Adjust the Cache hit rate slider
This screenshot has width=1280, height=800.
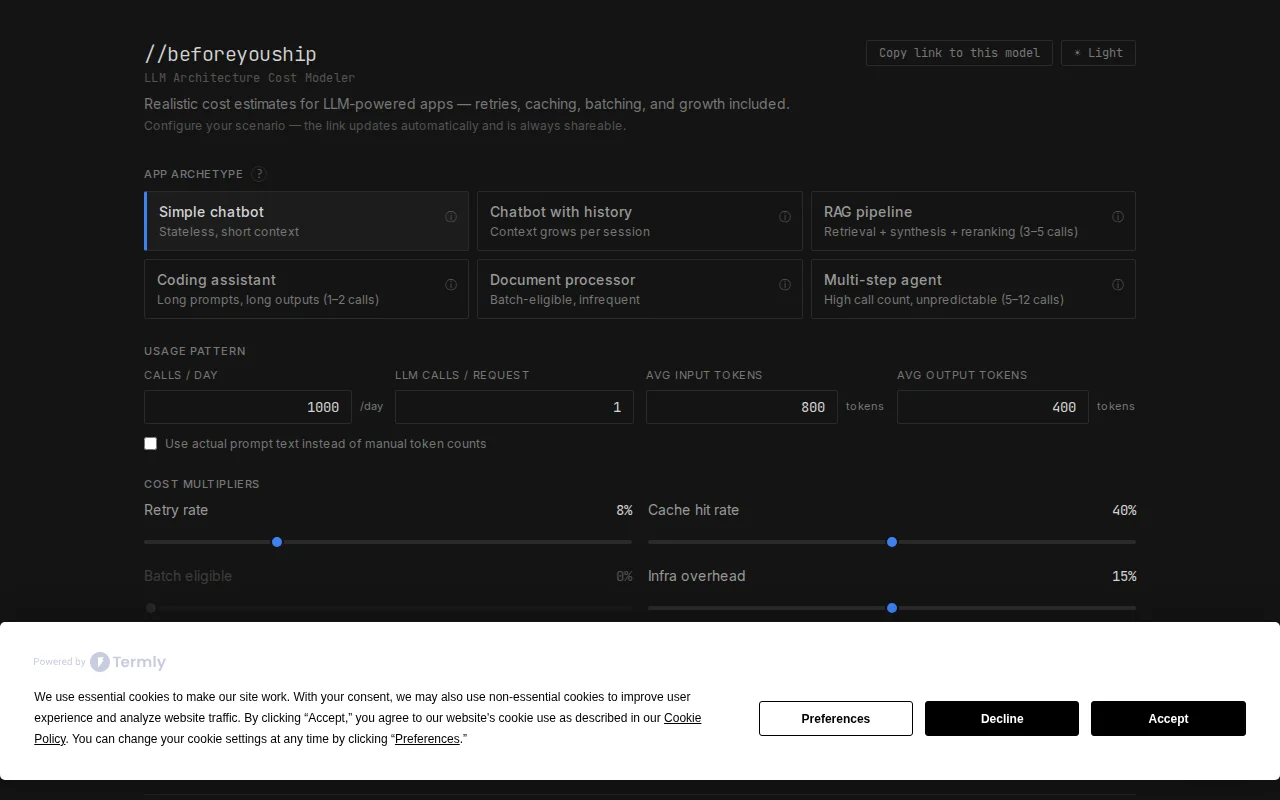[x=892, y=542]
